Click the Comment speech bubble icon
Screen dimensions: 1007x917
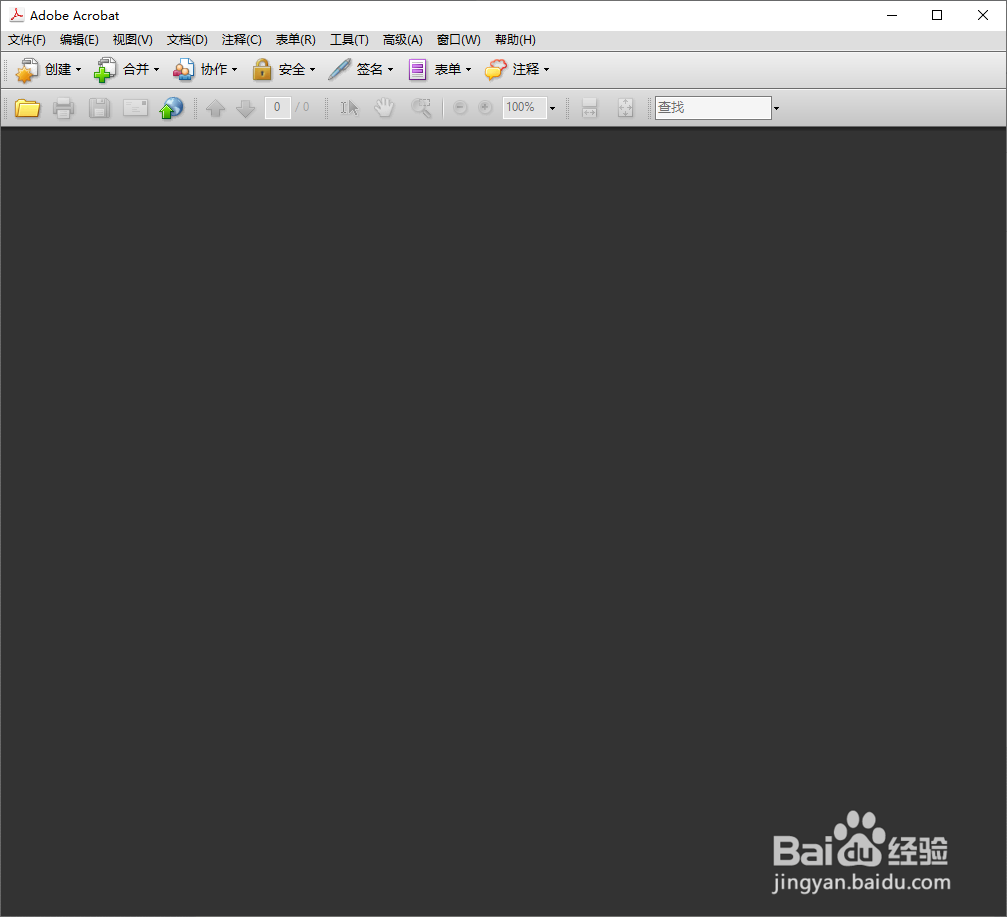[495, 69]
